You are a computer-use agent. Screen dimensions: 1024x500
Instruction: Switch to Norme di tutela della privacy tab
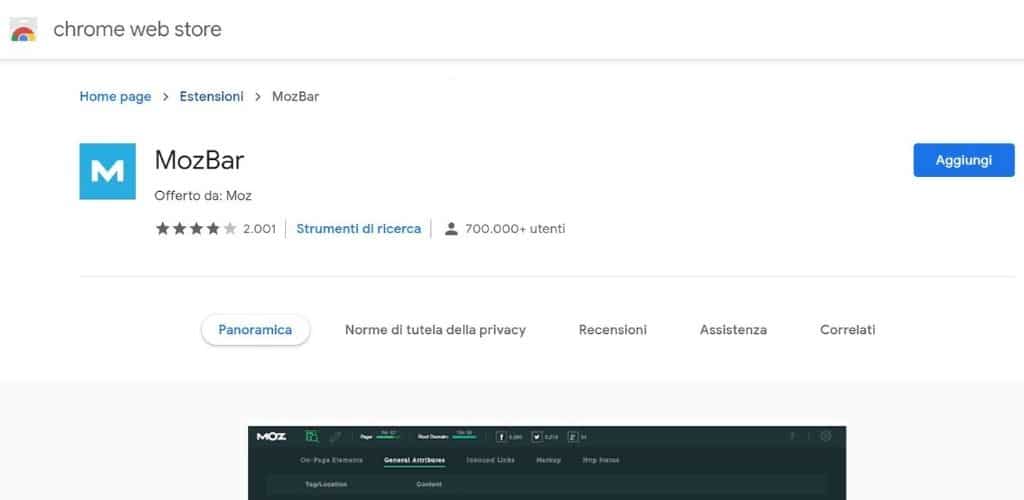435,330
